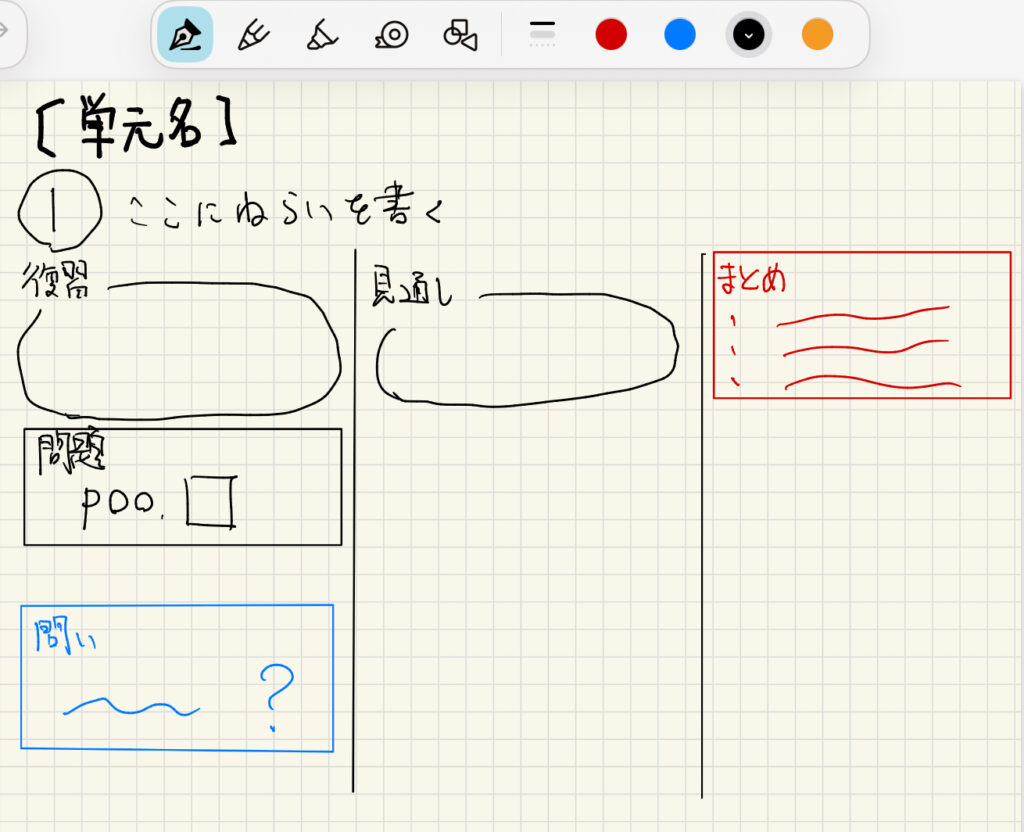Viewport: 1024px width, 832px height.
Task: Switch to the brush pen tool
Action: tap(253, 35)
